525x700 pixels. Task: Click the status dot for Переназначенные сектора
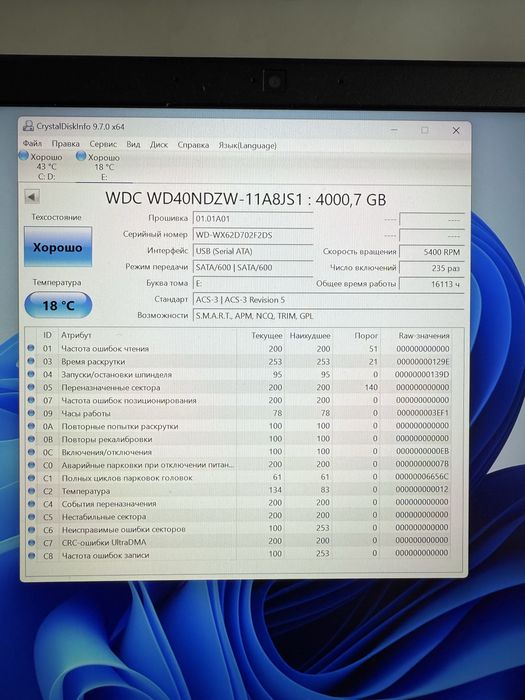[31, 387]
